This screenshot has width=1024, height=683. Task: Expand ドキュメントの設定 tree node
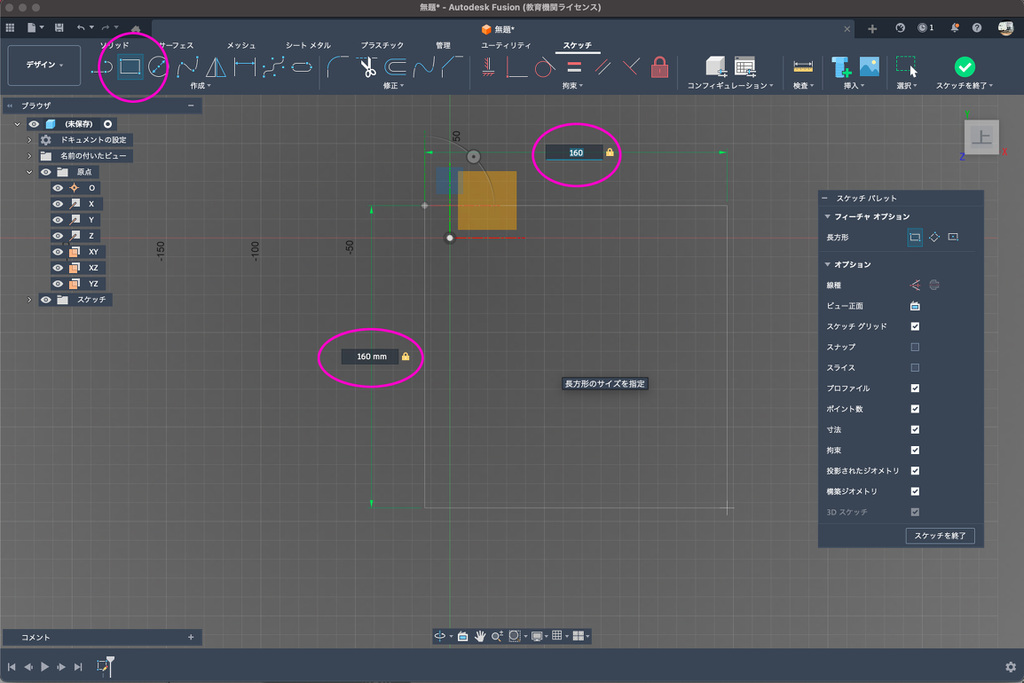tap(29, 140)
